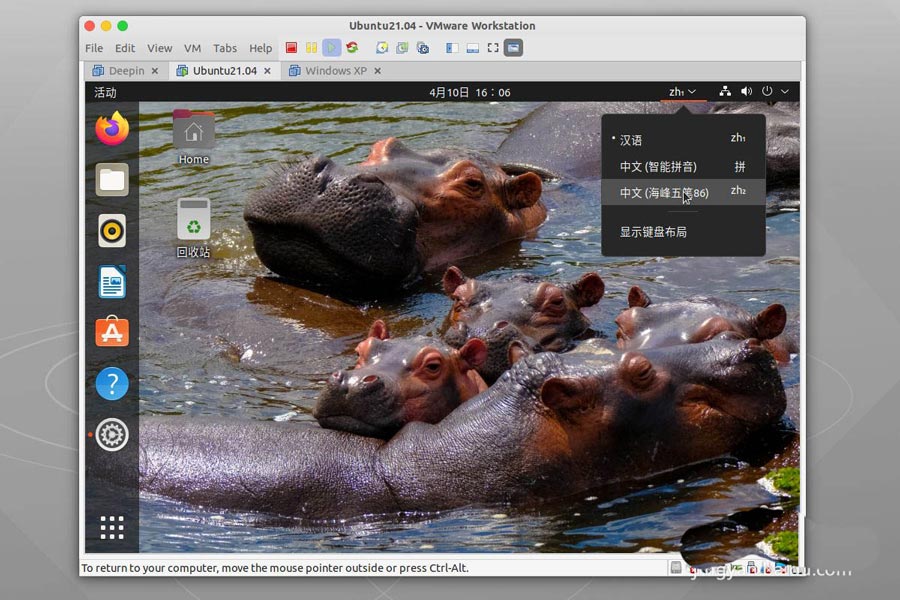This screenshot has height=600, width=900.
Task: Open Firefox from the Ubuntu dock
Action: pyautogui.click(x=112, y=129)
